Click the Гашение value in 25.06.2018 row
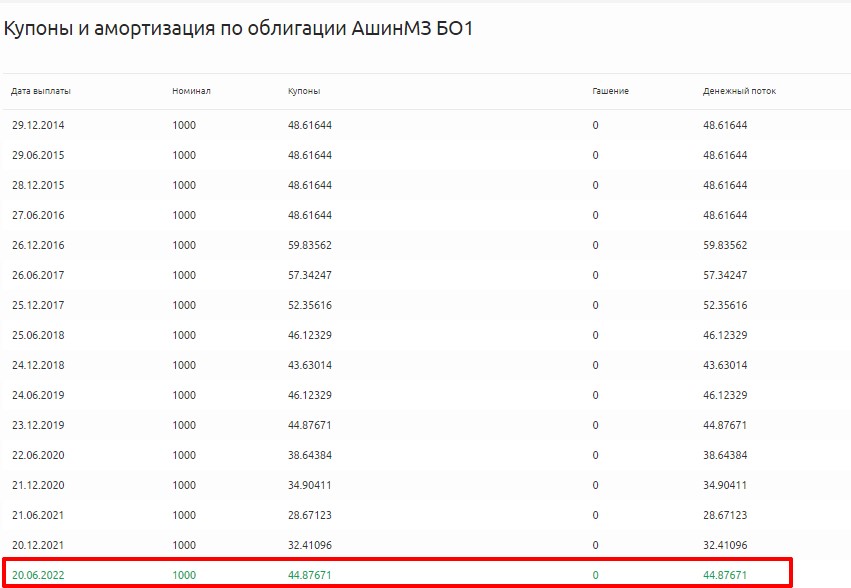The height and width of the screenshot is (588, 851). 595,335
